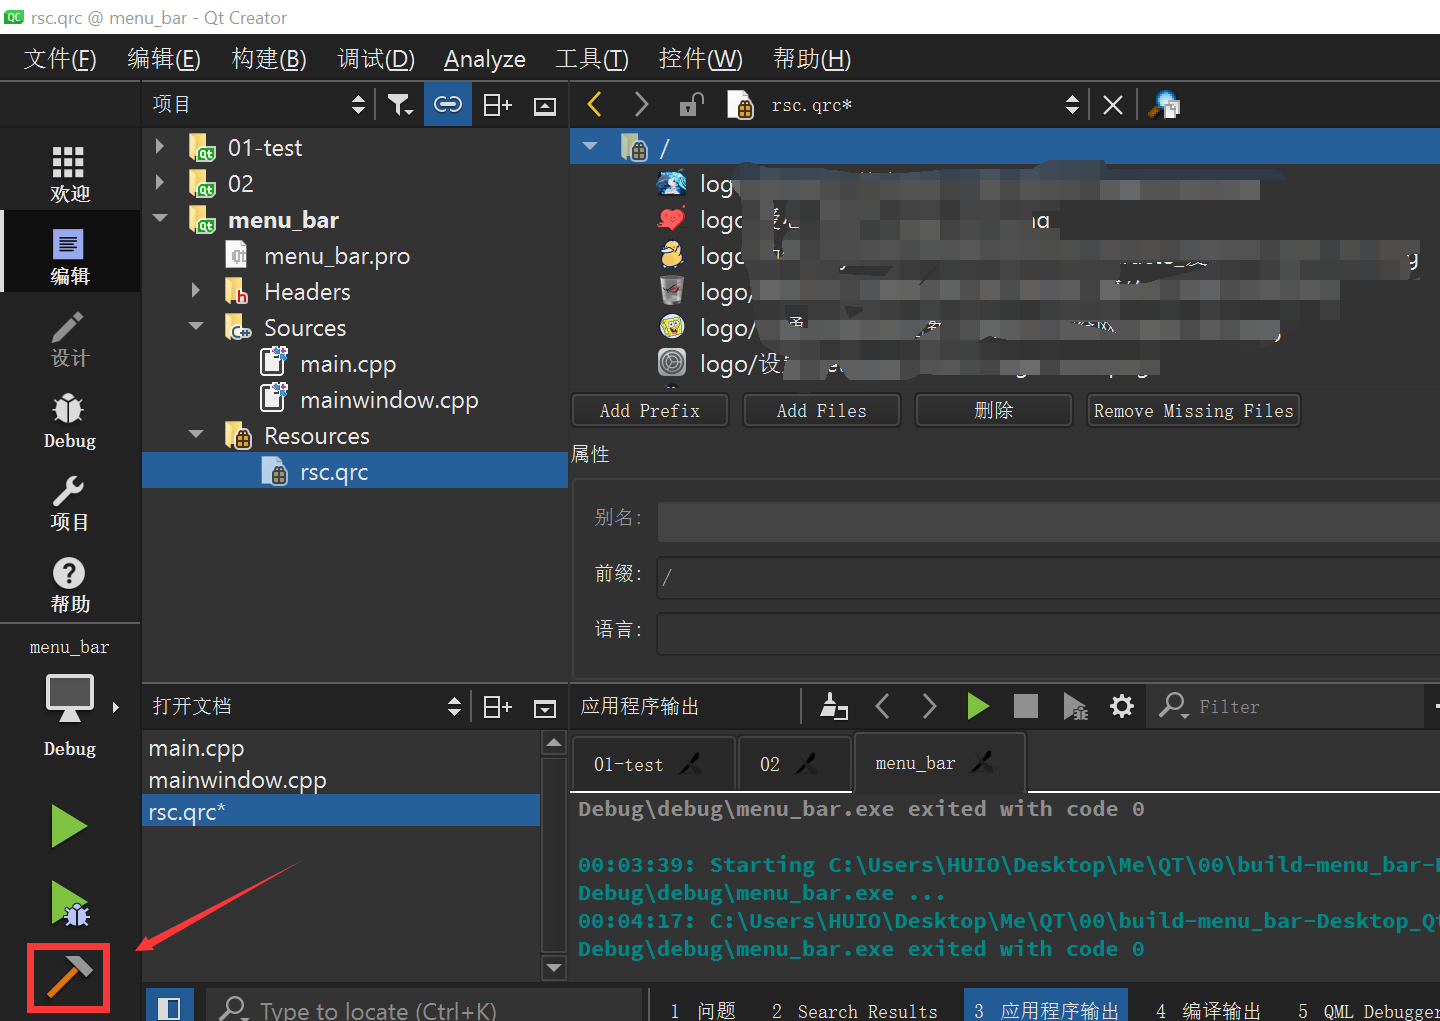
Task: Select mainwindow.cpp in the project tree
Action: [389, 400]
